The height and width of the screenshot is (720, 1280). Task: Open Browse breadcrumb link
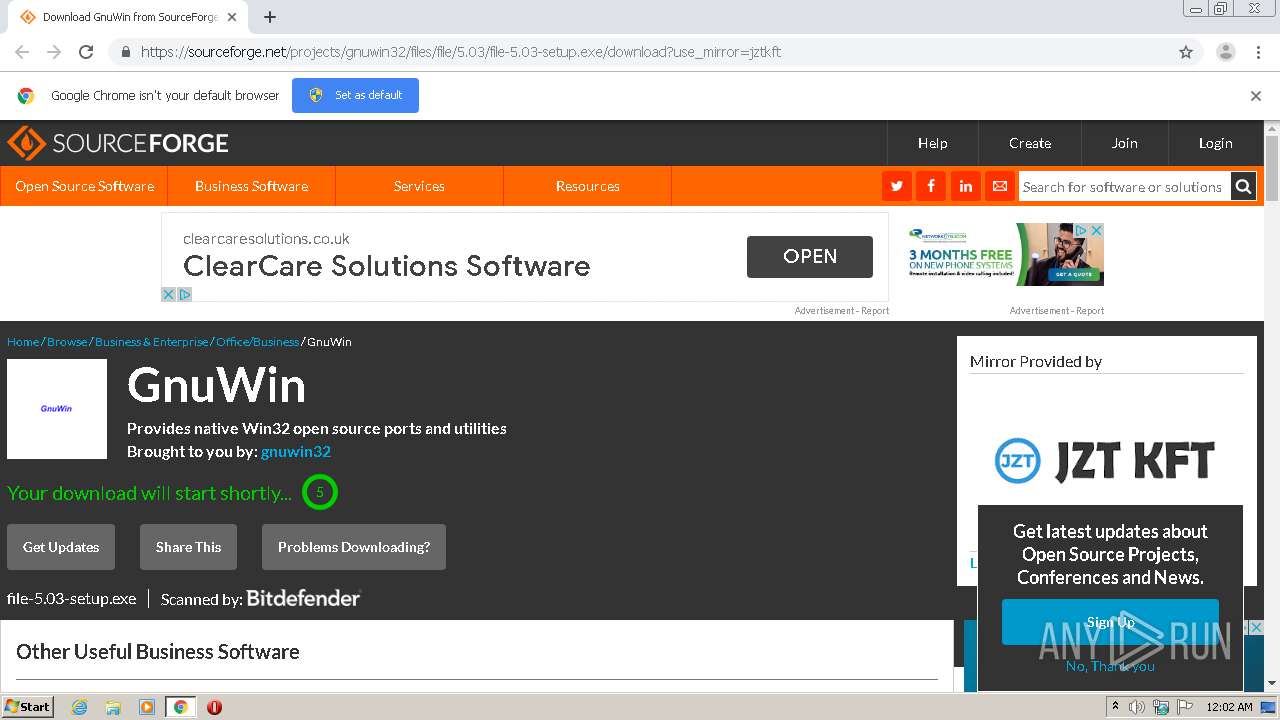[x=67, y=342]
